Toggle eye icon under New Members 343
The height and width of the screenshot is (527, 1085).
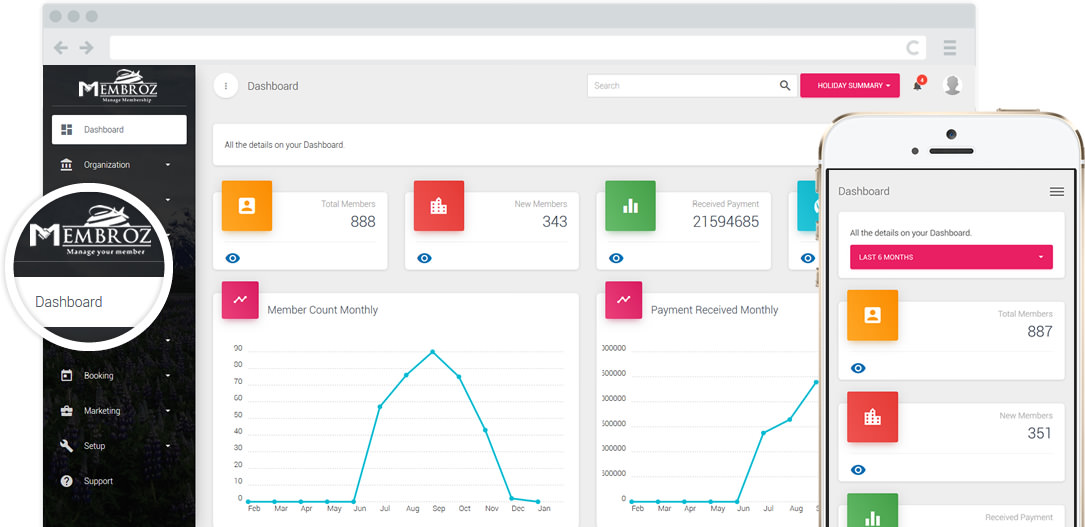click(x=424, y=258)
